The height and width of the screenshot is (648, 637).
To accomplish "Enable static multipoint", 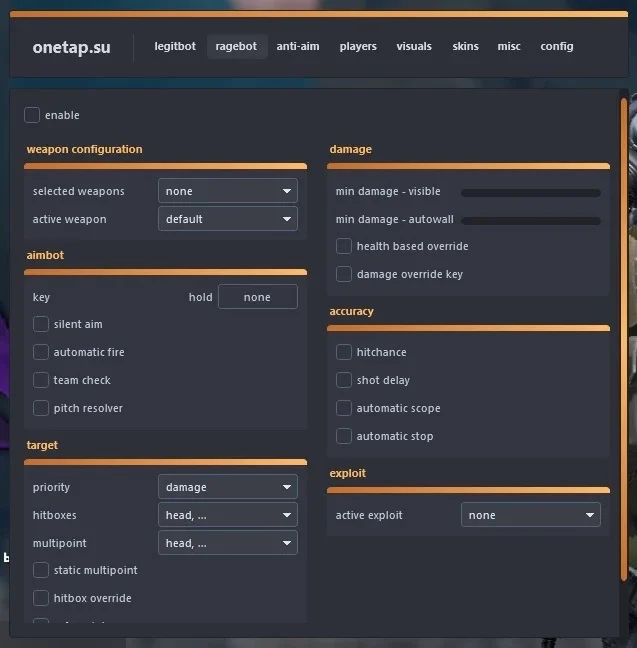I will click(41, 570).
